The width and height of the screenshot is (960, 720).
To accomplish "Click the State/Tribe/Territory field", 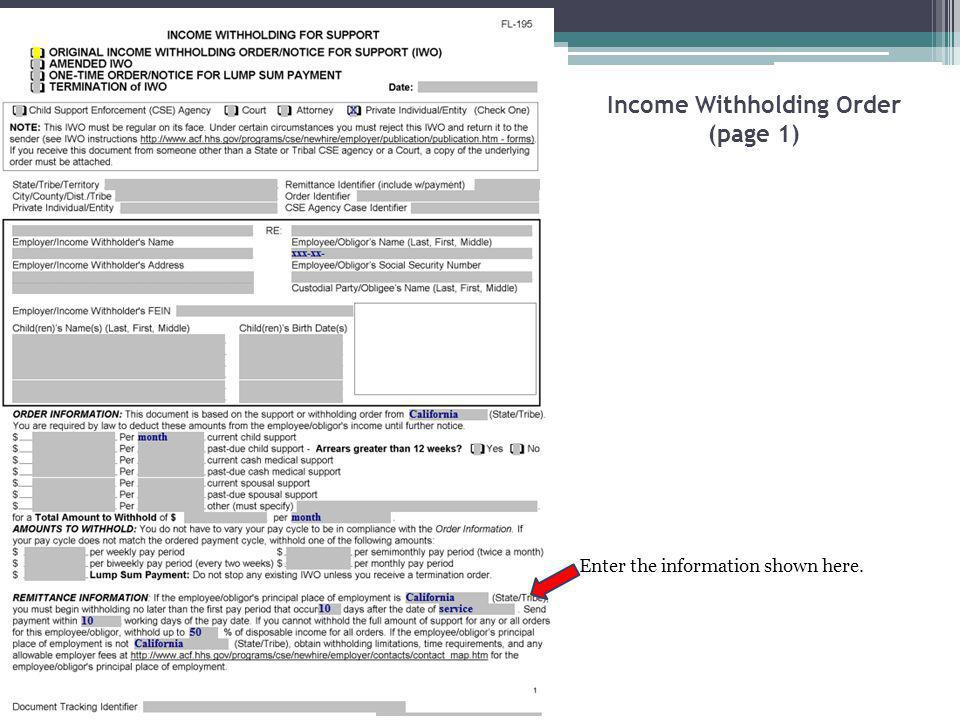I will 190,185.
